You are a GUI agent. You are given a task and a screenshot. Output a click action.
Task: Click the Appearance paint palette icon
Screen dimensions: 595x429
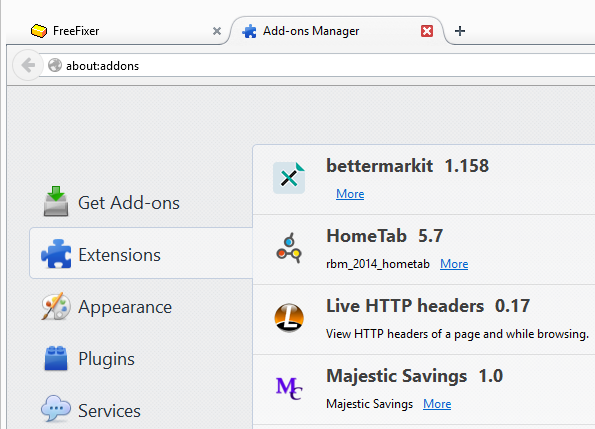[56, 306]
